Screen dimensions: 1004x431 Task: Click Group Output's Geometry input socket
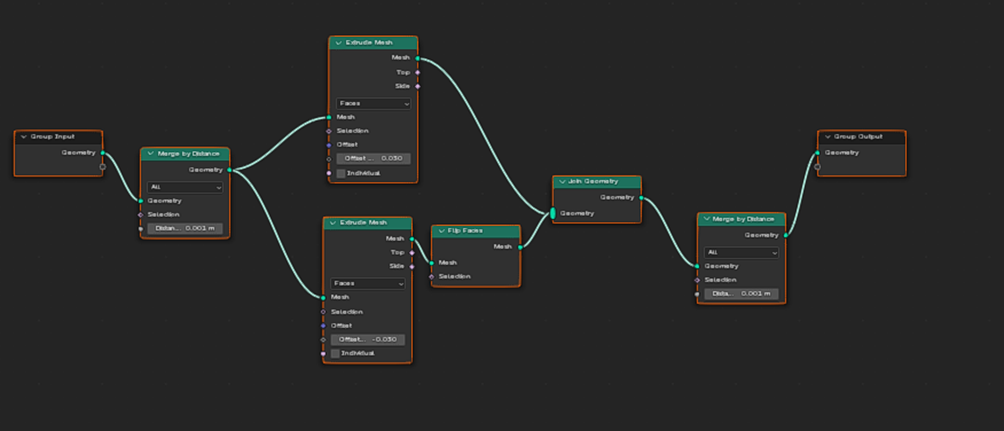pos(818,153)
